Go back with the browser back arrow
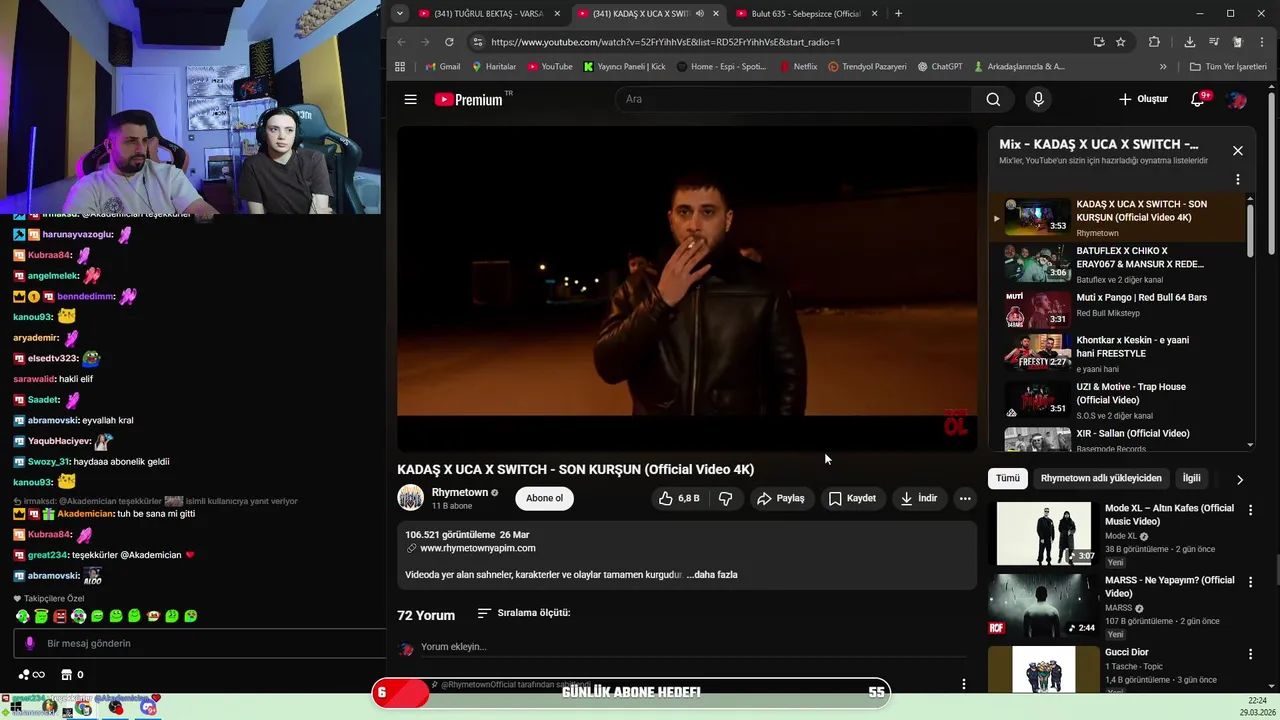 coord(401,42)
